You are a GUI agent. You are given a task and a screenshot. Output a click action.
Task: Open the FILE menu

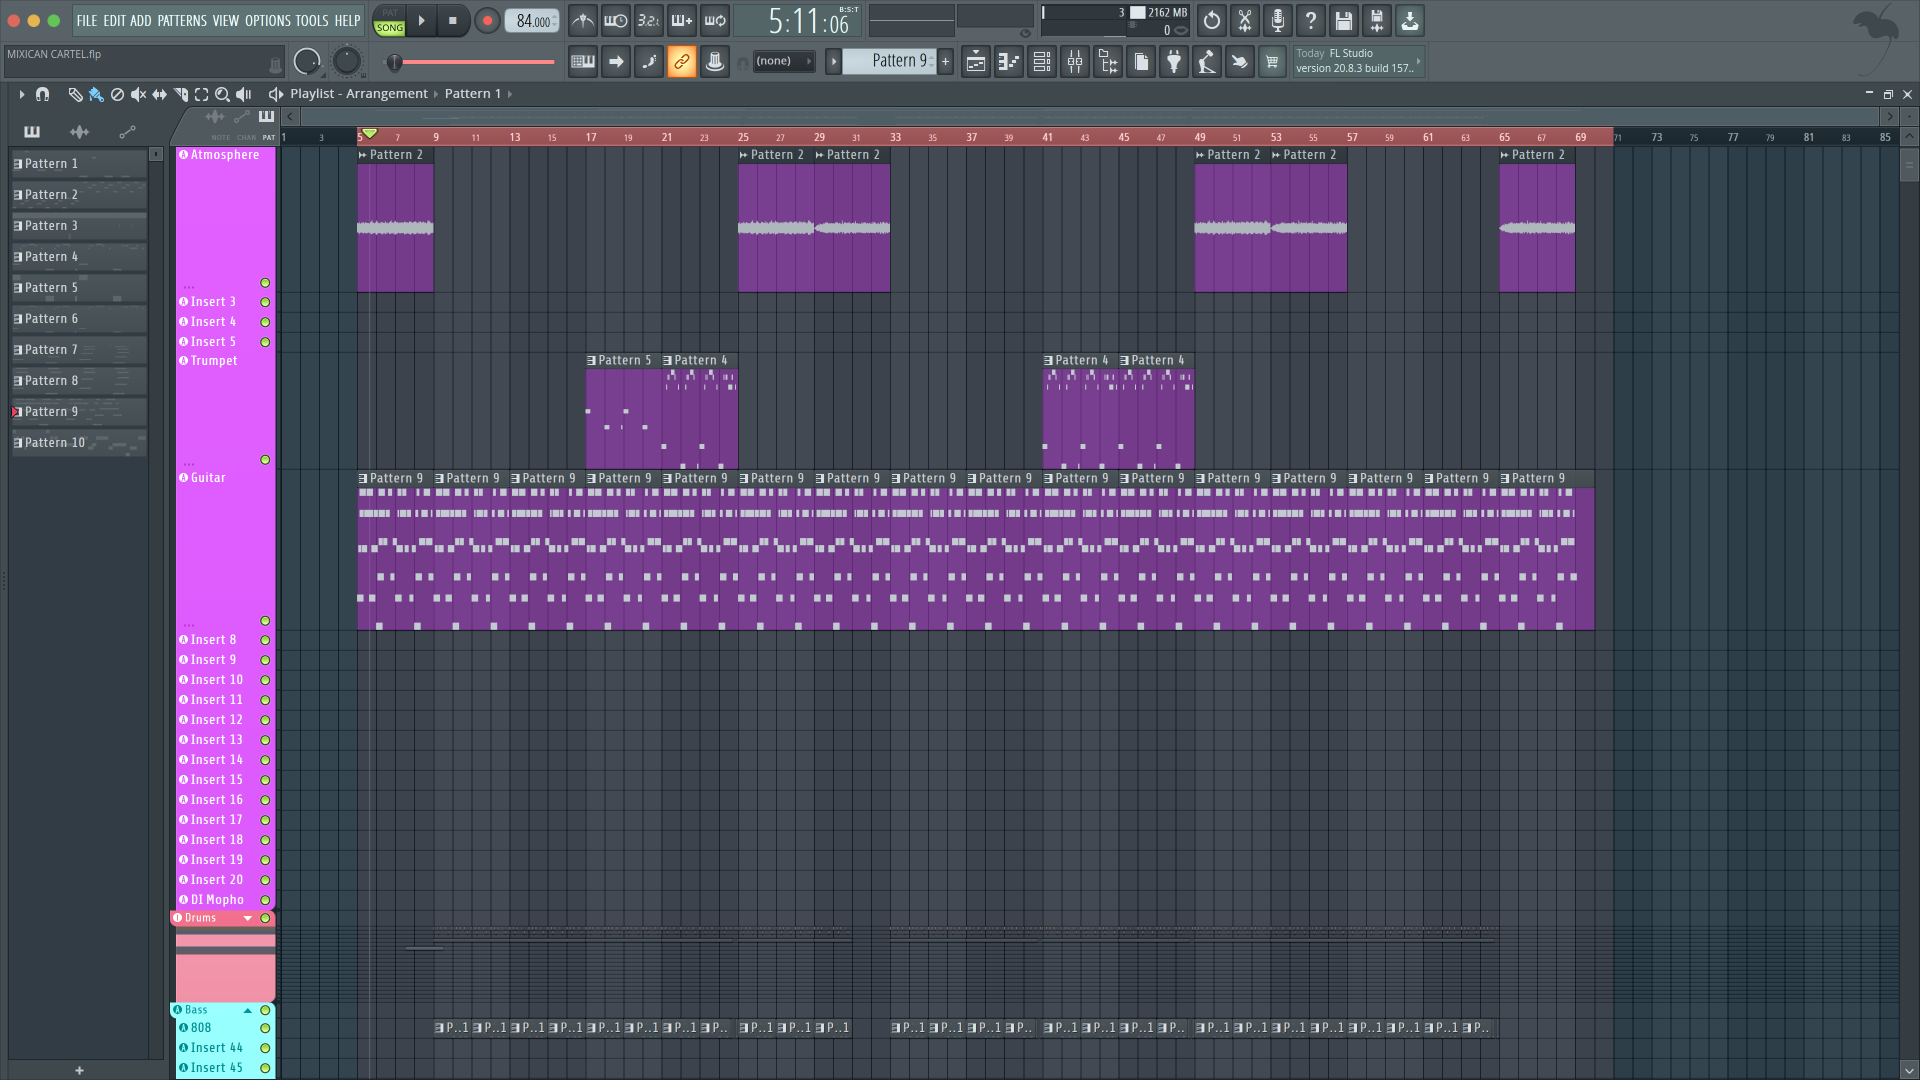tap(87, 20)
